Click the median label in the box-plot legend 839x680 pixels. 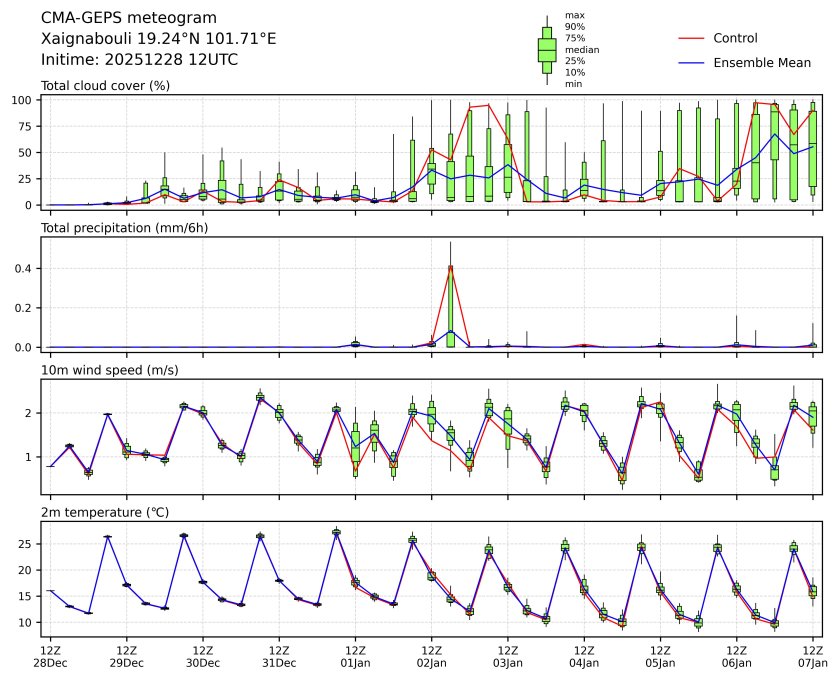tap(578, 49)
